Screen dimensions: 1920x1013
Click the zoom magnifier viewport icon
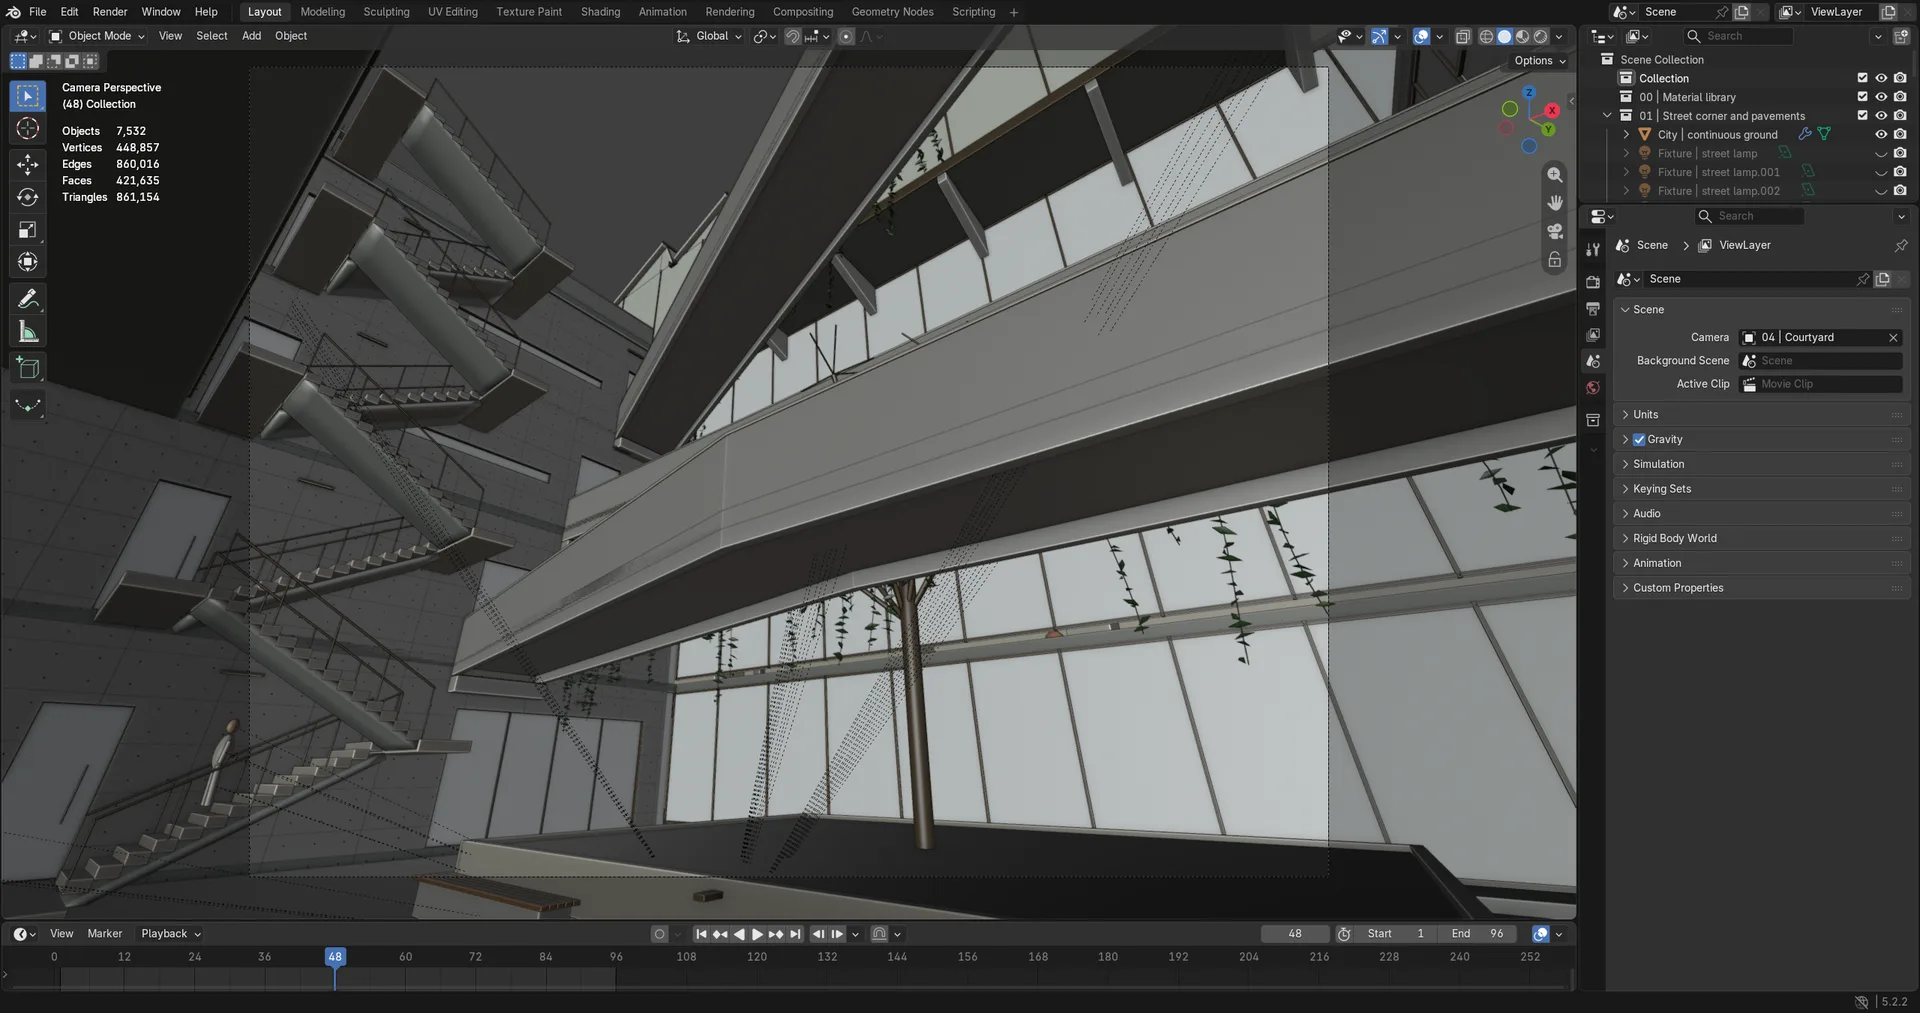tap(1555, 175)
